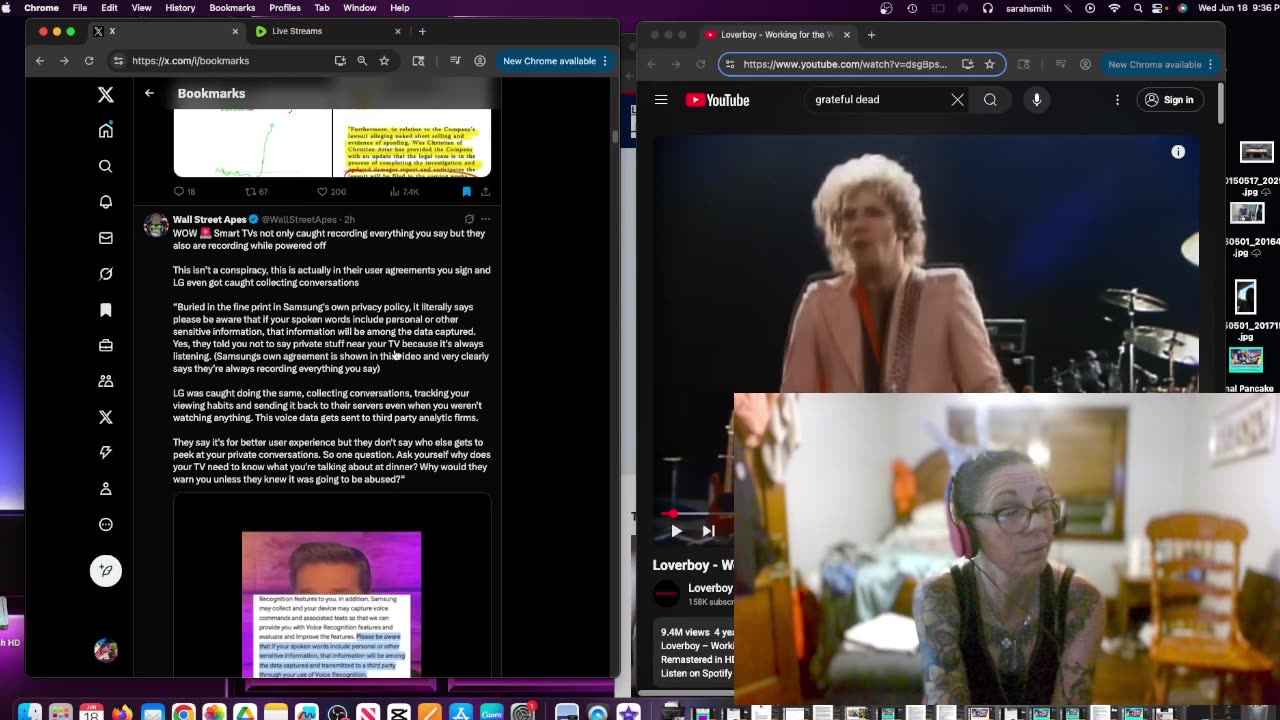Click the compose Post button
Image resolution: width=1280 pixels, height=720 pixels.
click(106, 571)
